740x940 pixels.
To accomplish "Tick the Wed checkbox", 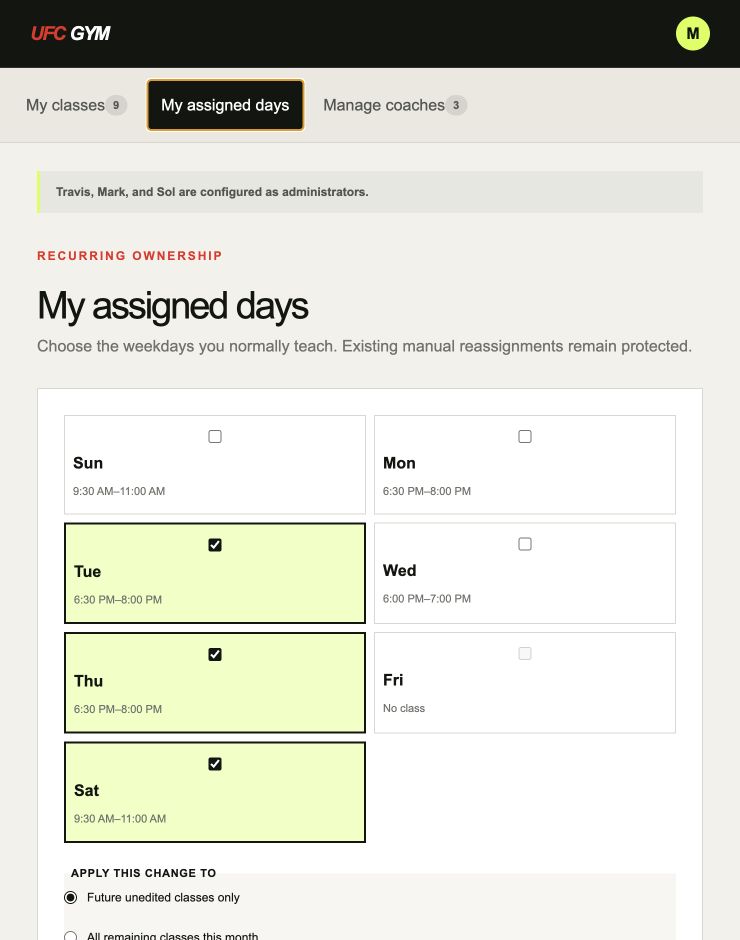I will pos(525,544).
